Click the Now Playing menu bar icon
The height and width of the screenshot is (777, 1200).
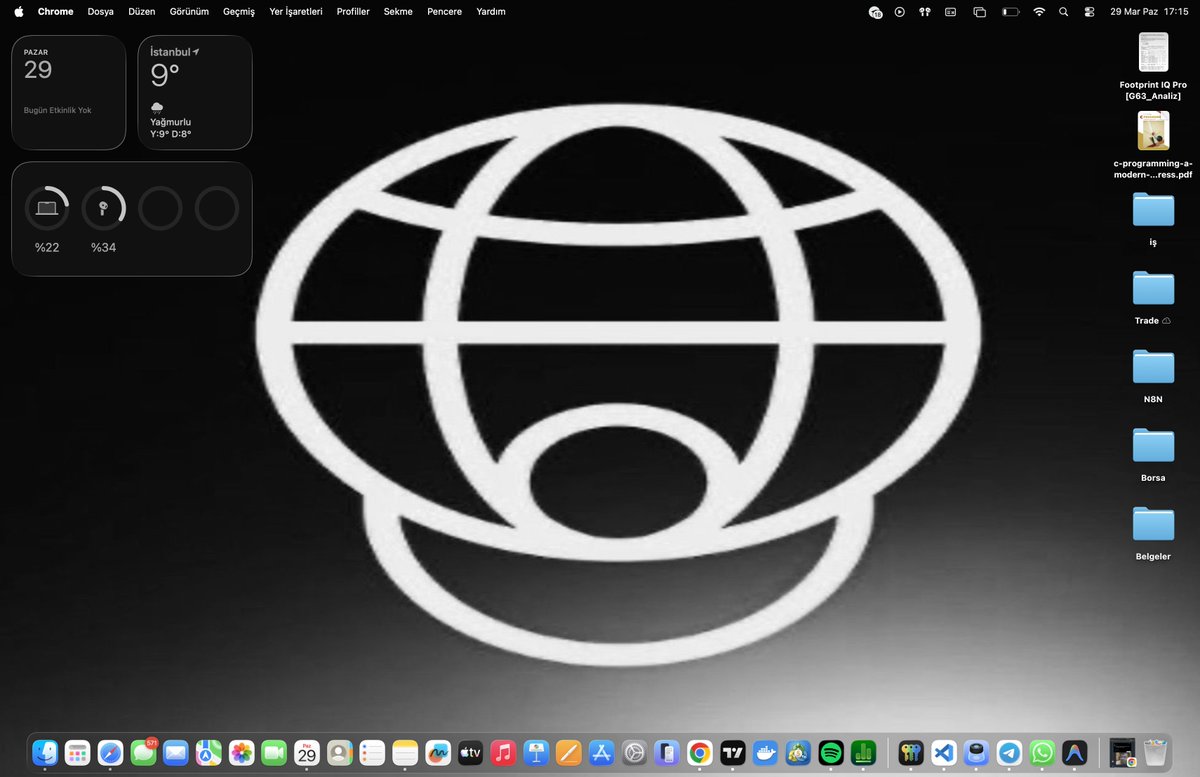[900, 11]
